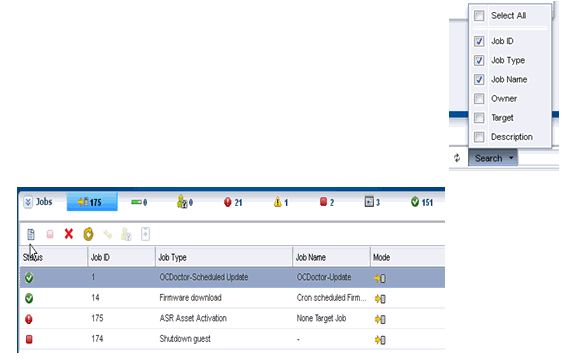568x360 pixels.
Task: Enable the Description search checkbox
Action: point(479,137)
